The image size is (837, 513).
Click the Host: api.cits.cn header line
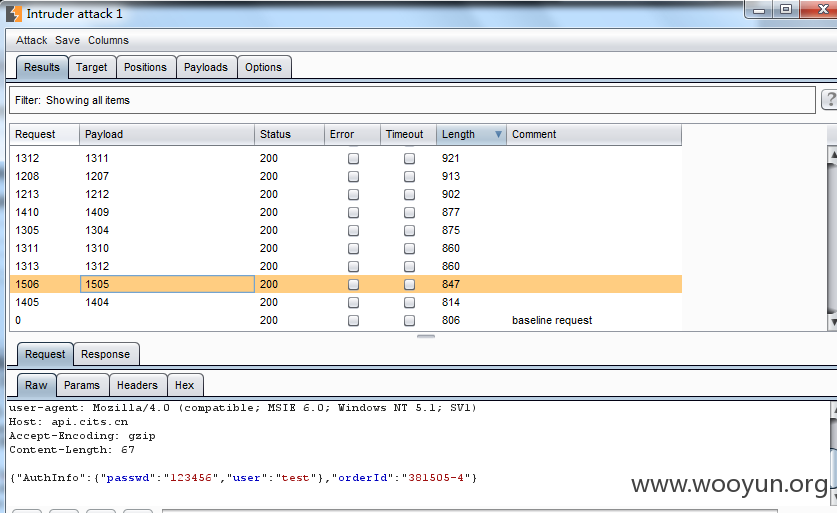pos(68,422)
